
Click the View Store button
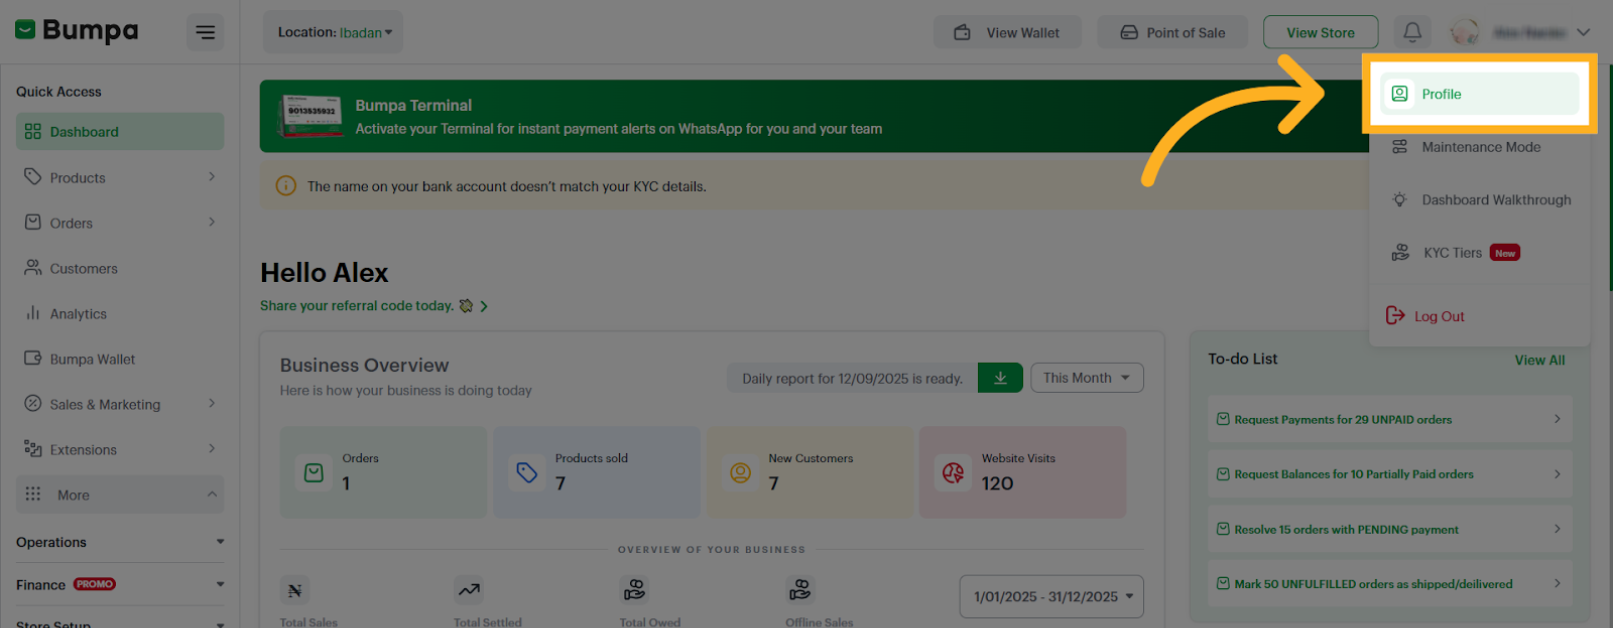point(1320,32)
